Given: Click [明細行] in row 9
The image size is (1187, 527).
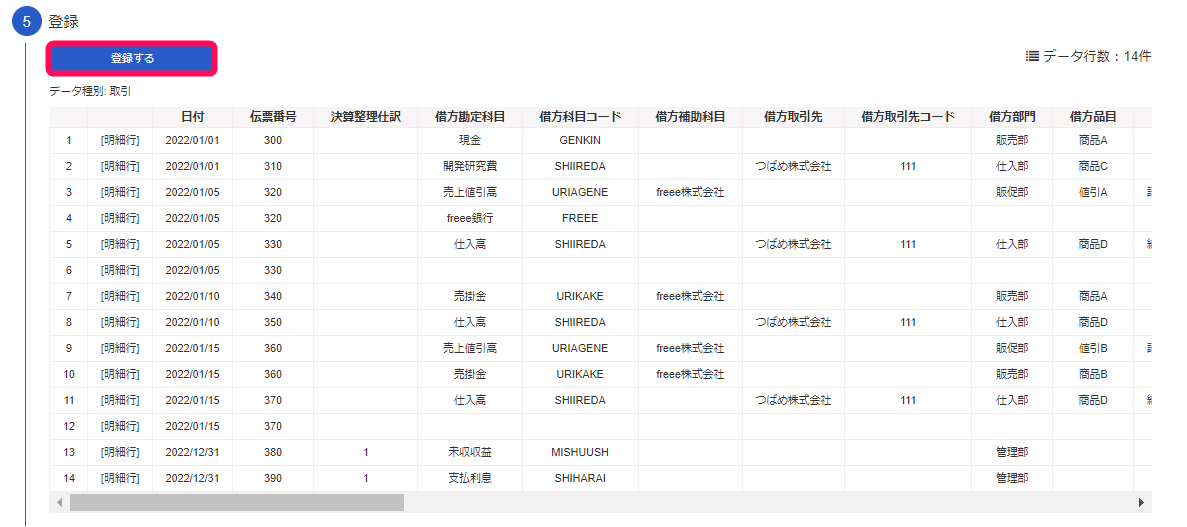Looking at the screenshot, I should point(120,348).
